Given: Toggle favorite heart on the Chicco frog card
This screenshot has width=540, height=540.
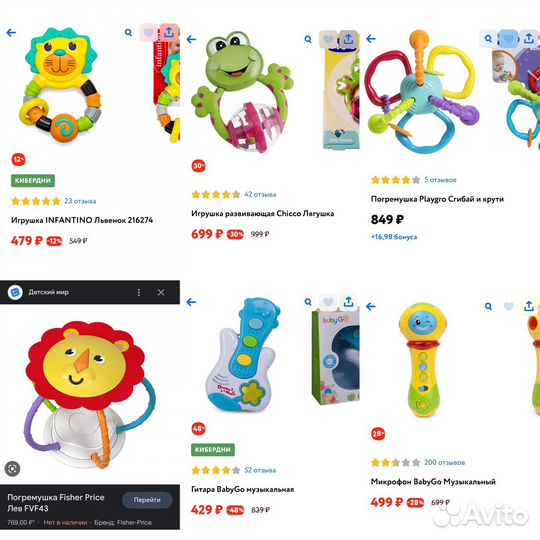Looking at the screenshot, I should click(328, 39).
